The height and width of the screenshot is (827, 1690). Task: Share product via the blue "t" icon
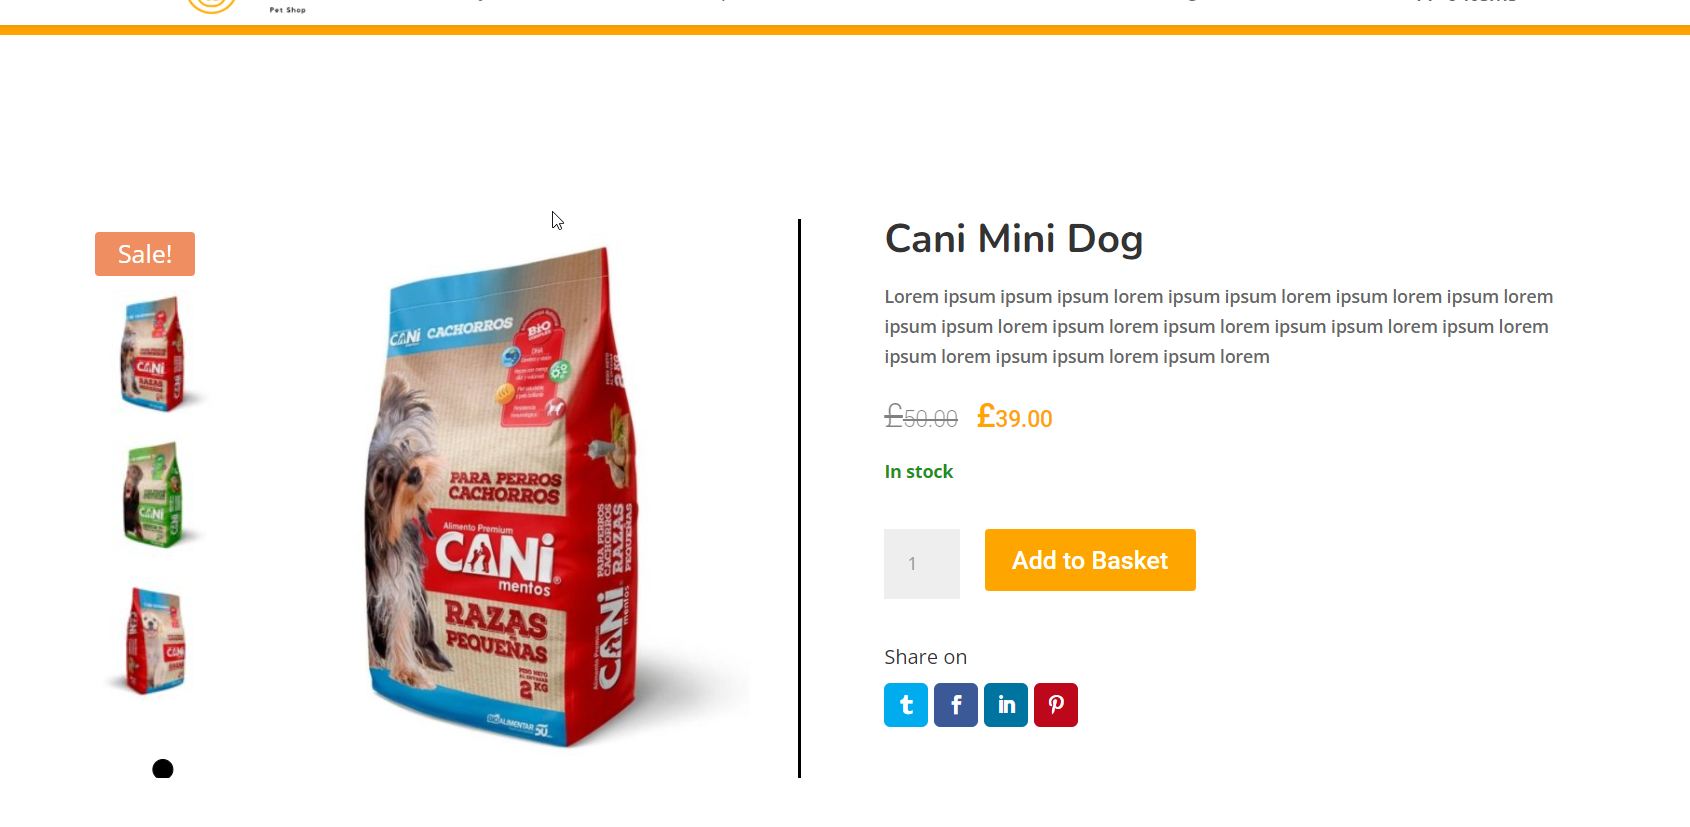coord(906,705)
